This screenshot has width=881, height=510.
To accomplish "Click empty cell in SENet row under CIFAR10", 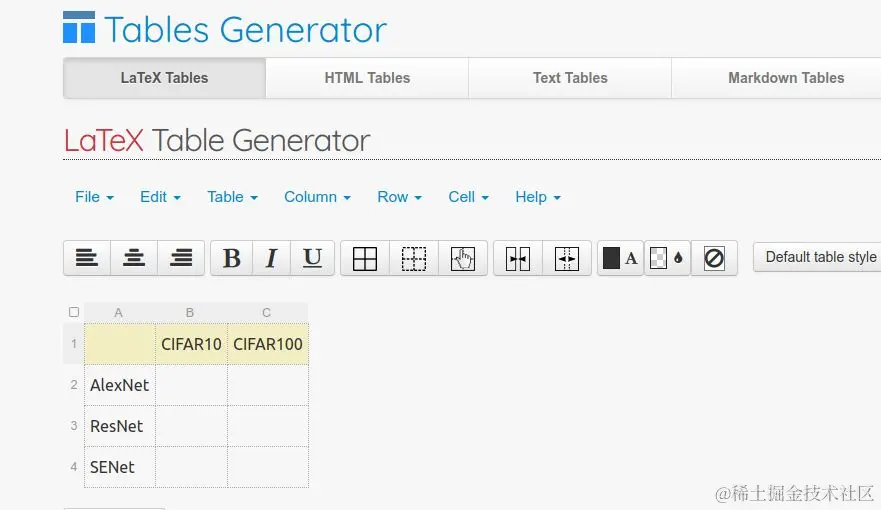I will pos(191,467).
